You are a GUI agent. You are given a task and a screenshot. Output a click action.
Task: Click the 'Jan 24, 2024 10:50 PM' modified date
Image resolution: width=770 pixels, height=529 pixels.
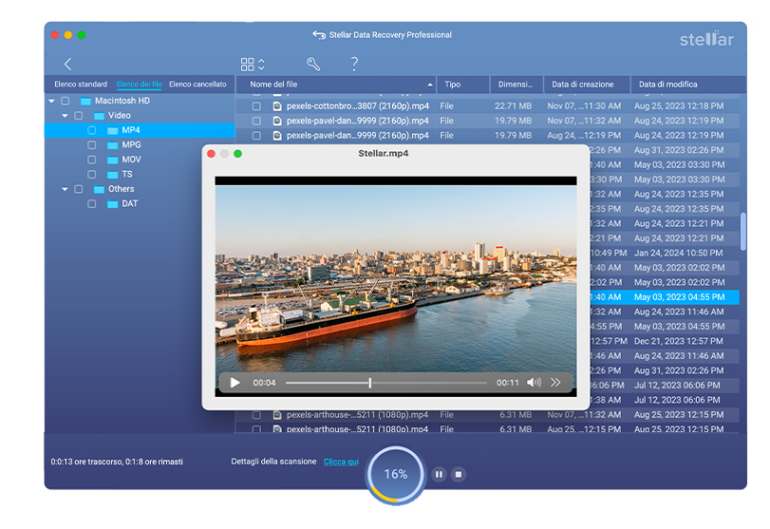click(x=678, y=253)
